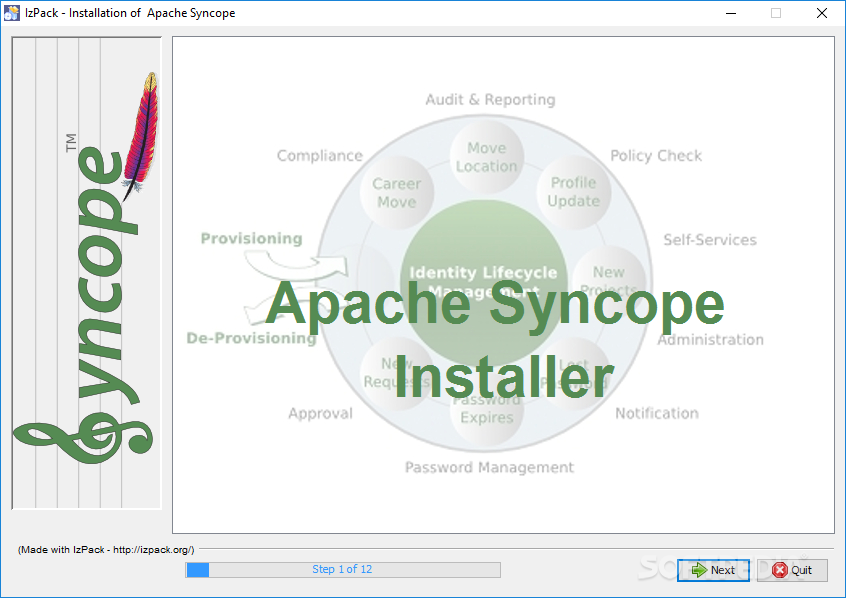Viewport: 846px width, 598px height.
Task: Click the 'Compliance' label in diagram
Action: (x=319, y=155)
